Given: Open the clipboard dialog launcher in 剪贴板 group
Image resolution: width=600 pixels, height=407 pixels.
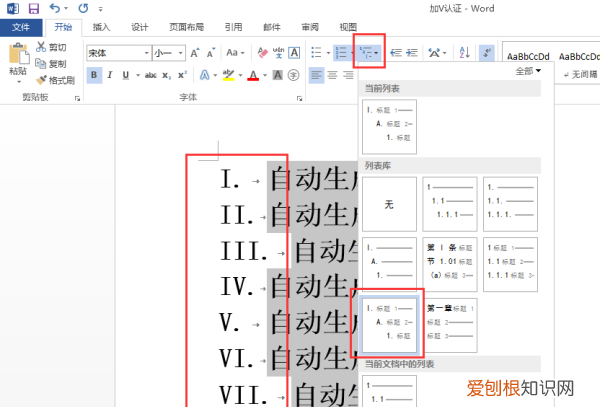Looking at the screenshot, I should coord(78,99).
